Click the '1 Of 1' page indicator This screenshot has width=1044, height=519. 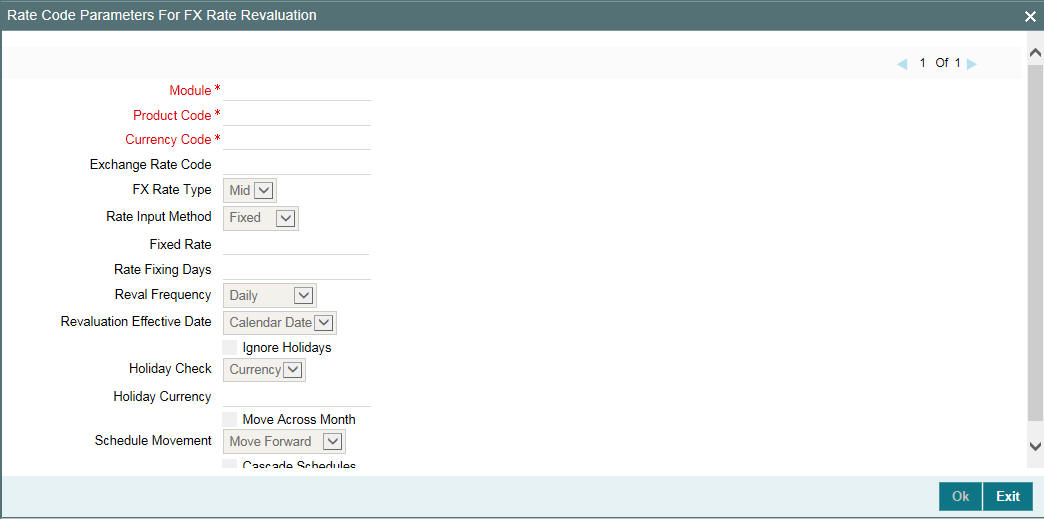(940, 63)
